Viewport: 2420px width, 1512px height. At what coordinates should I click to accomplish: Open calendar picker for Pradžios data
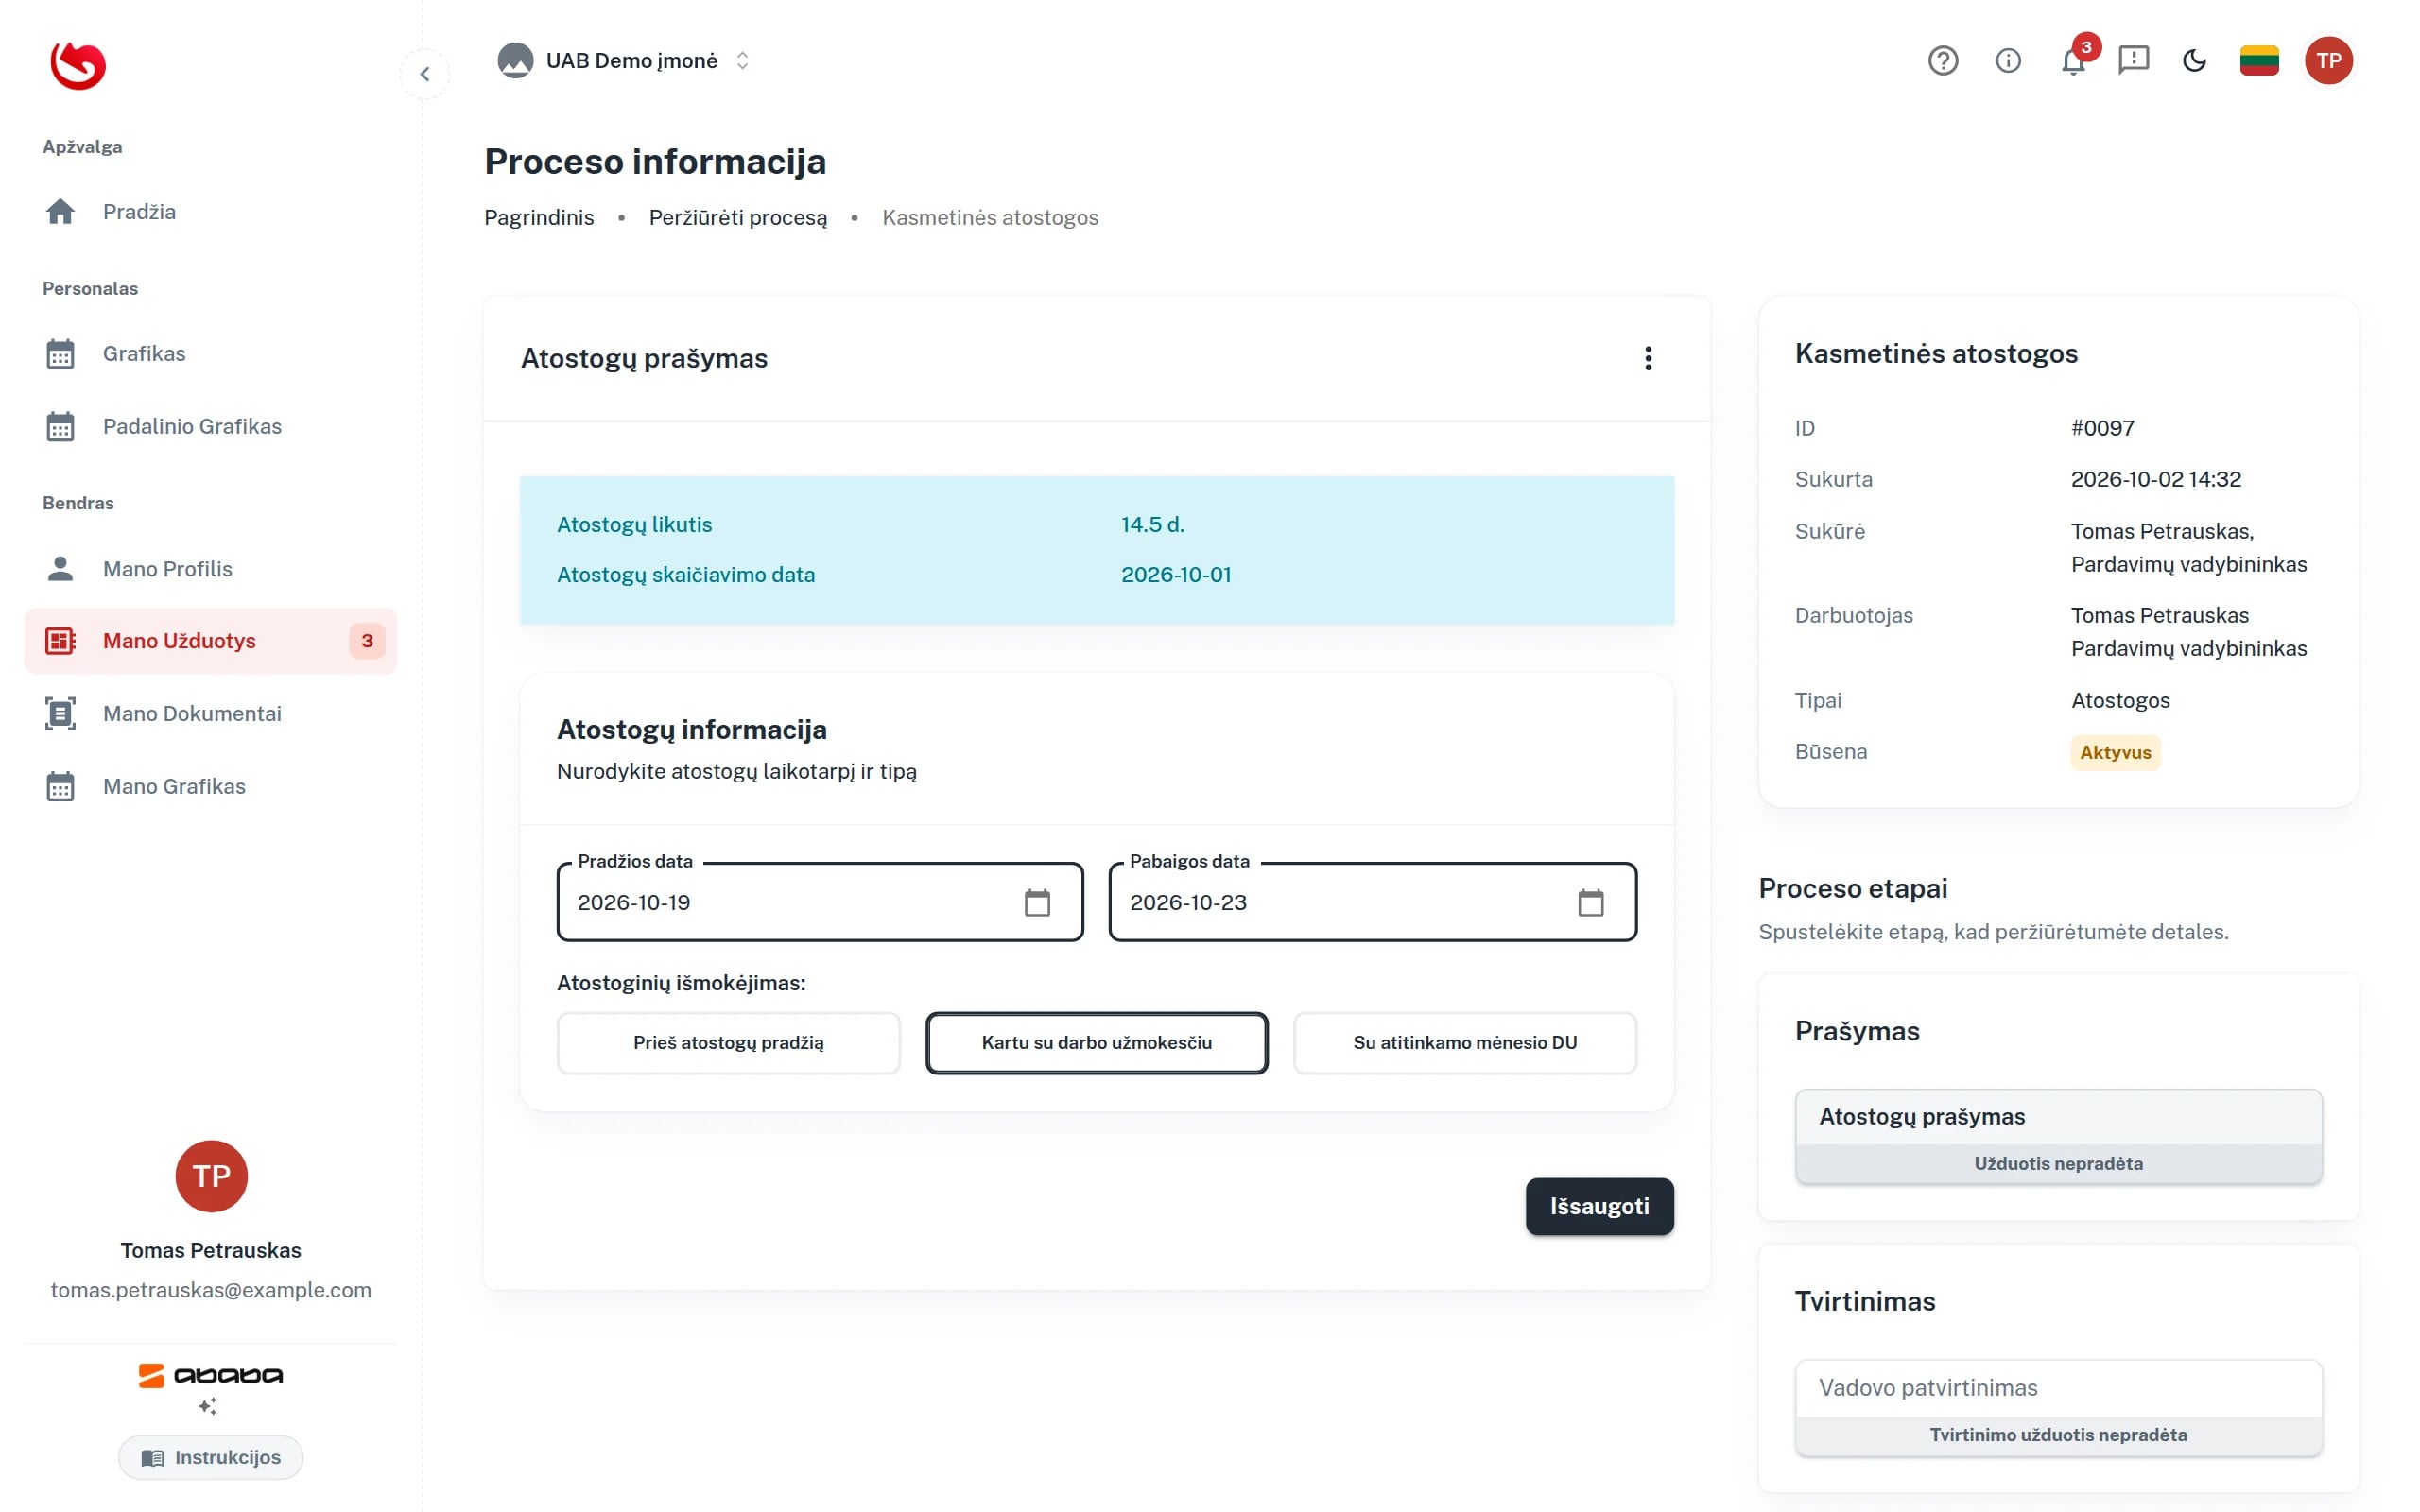pos(1037,902)
